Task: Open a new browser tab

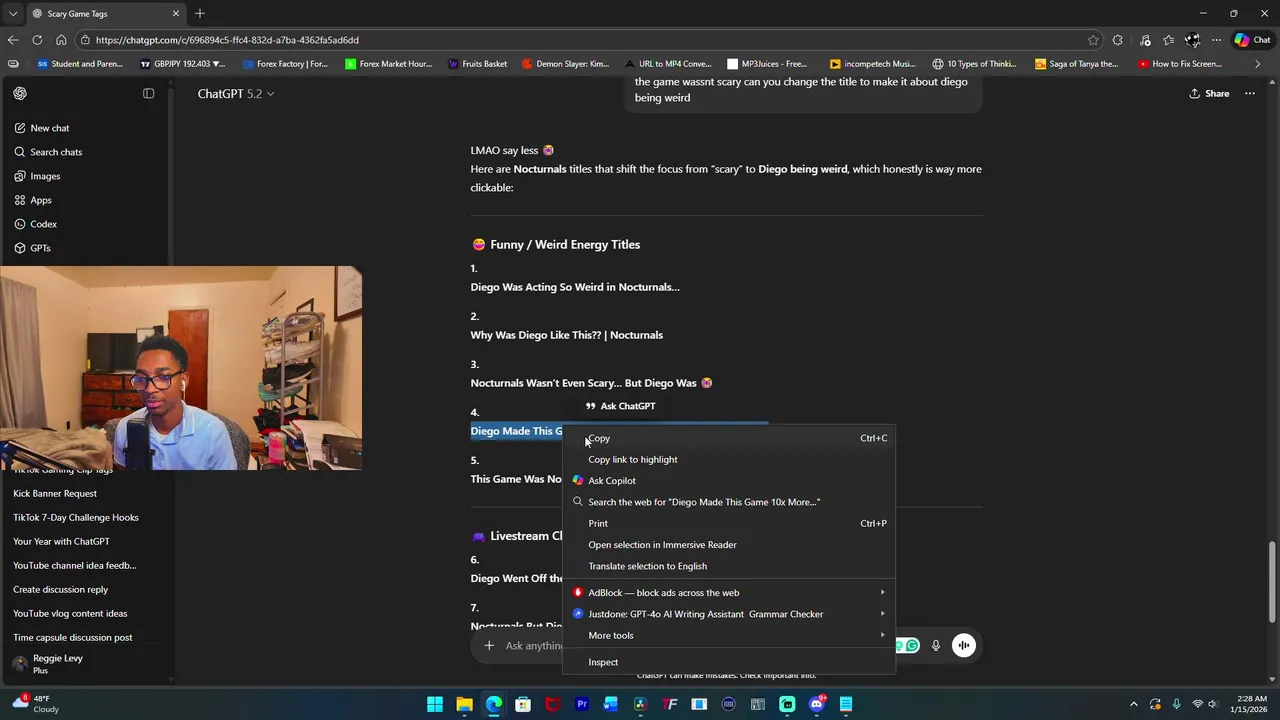Action: point(200,13)
